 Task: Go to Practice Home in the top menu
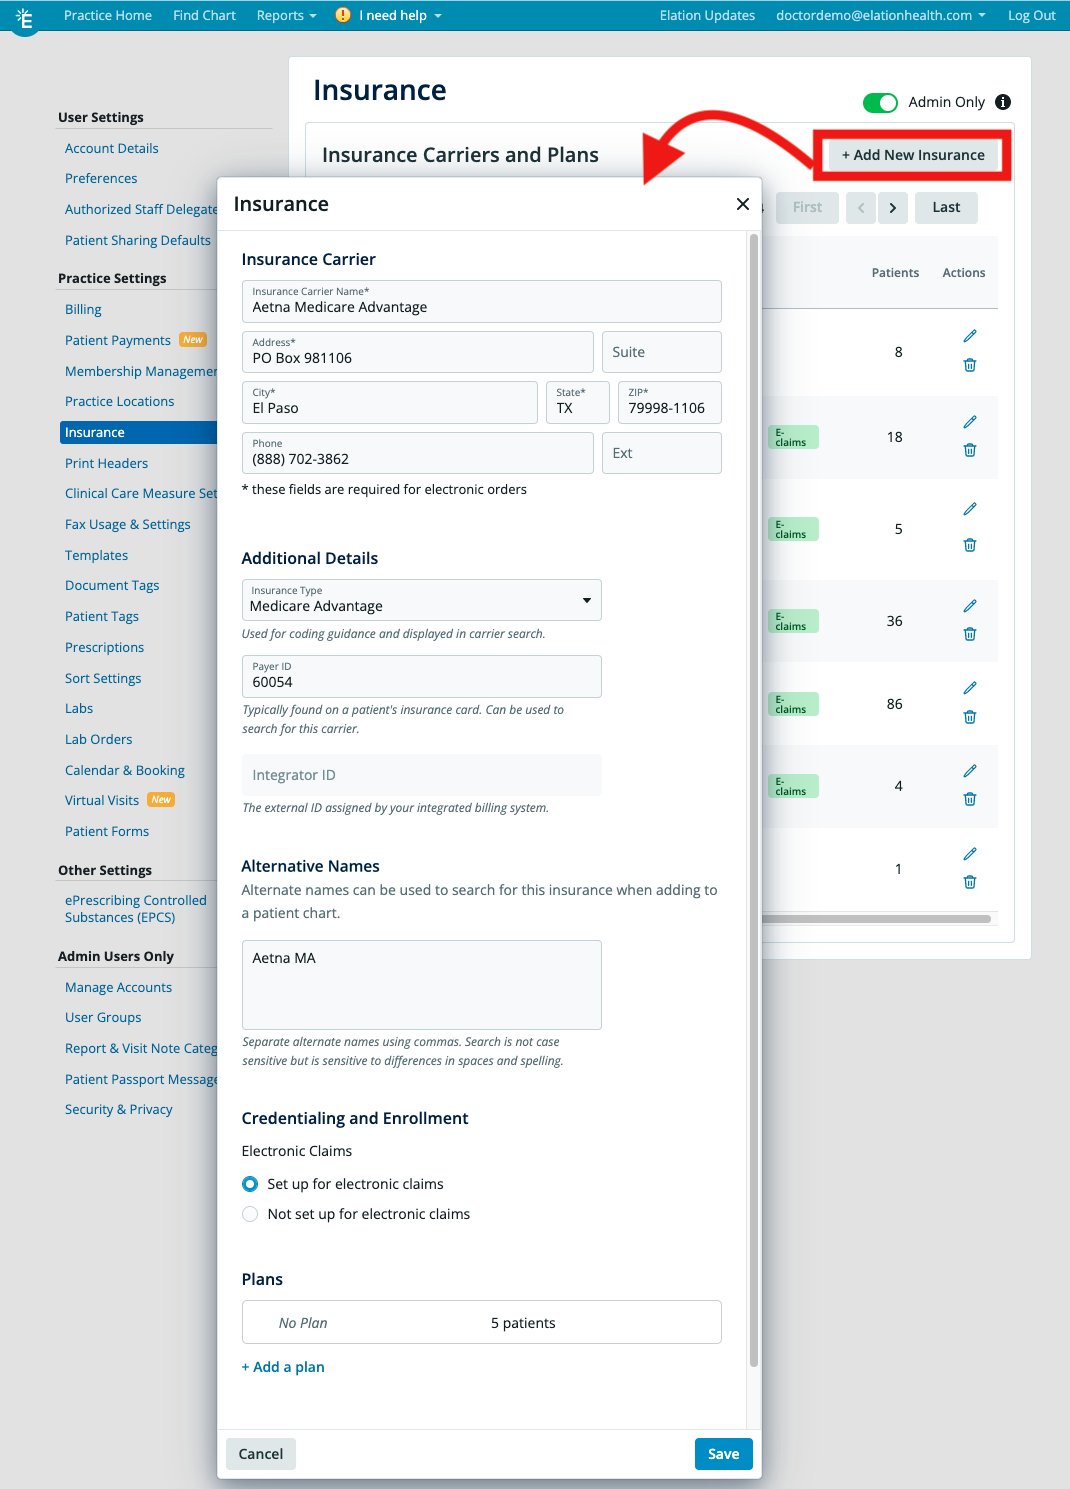point(108,15)
